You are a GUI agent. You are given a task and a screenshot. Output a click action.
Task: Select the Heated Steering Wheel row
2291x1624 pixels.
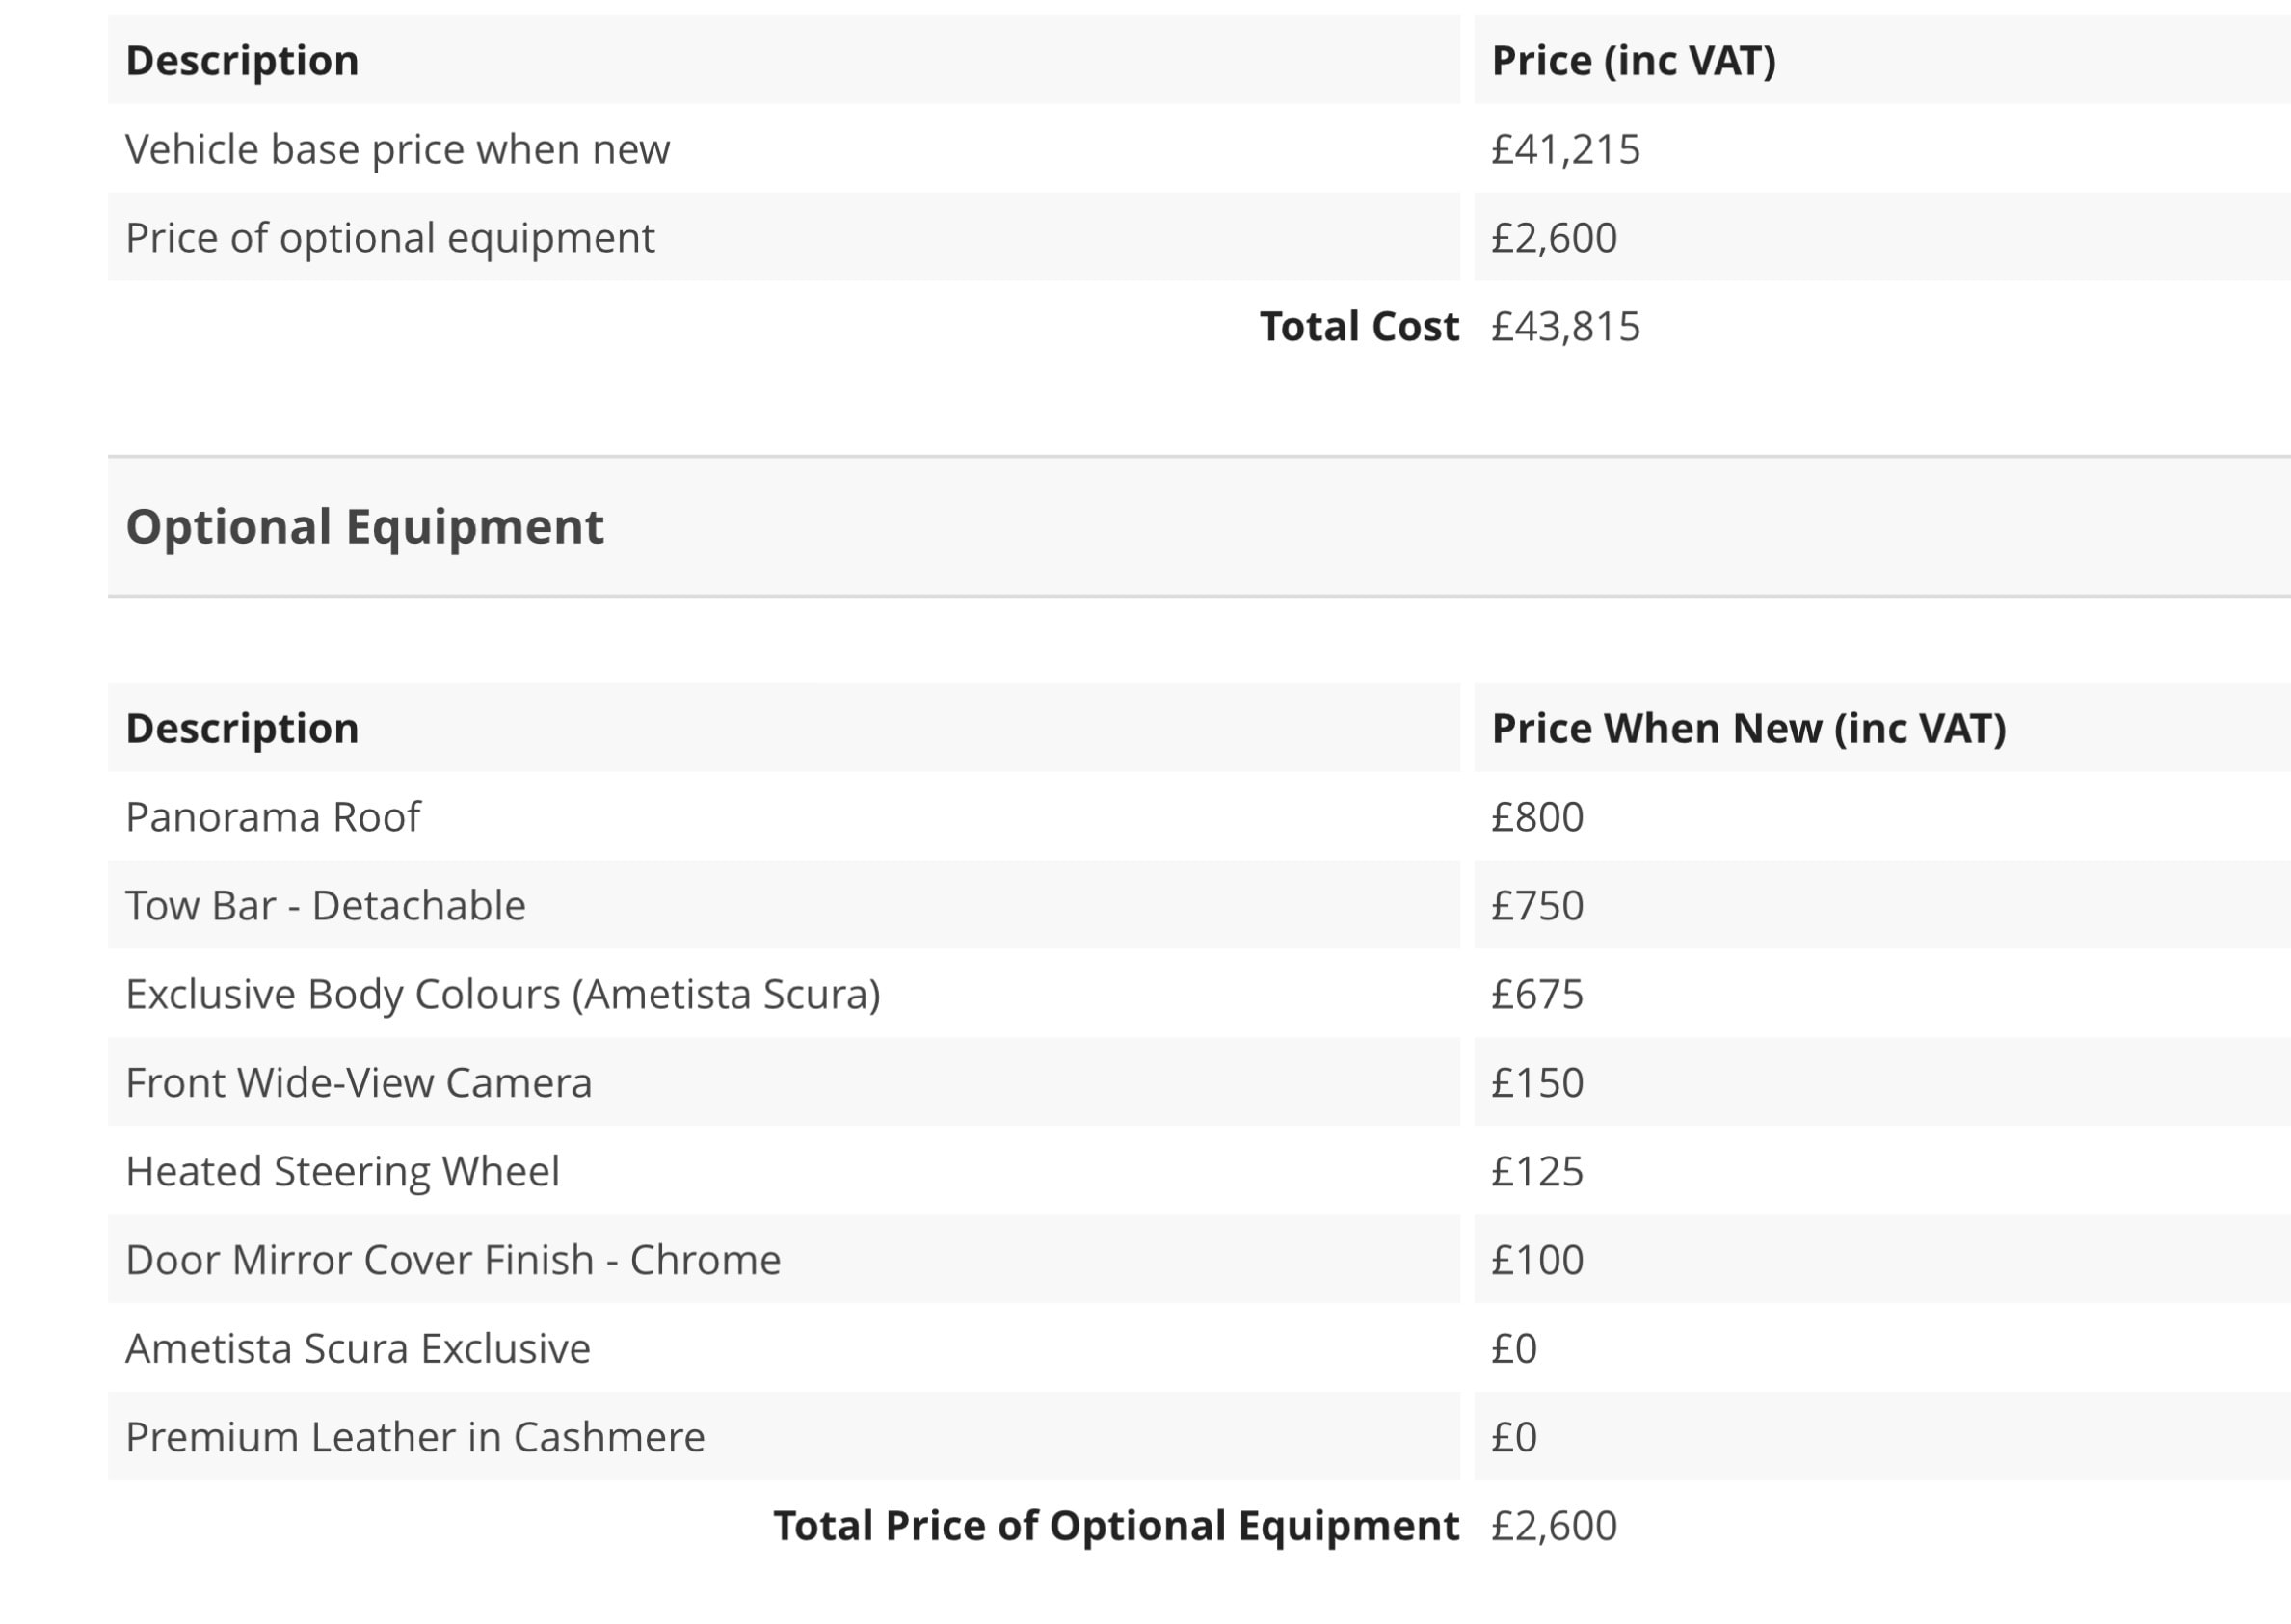pyautogui.click(x=1199, y=1171)
